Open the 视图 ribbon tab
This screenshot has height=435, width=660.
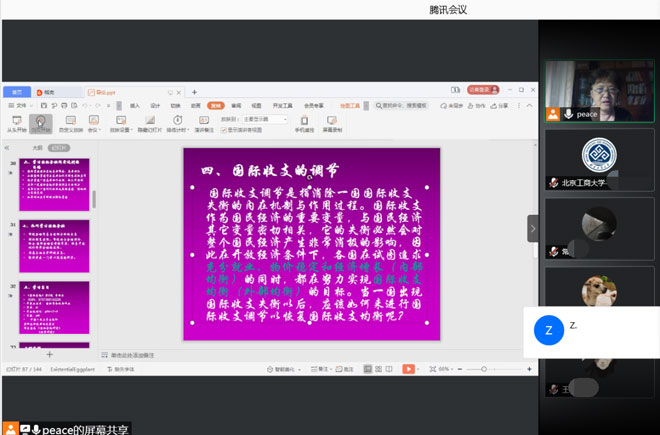coord(256,105)
